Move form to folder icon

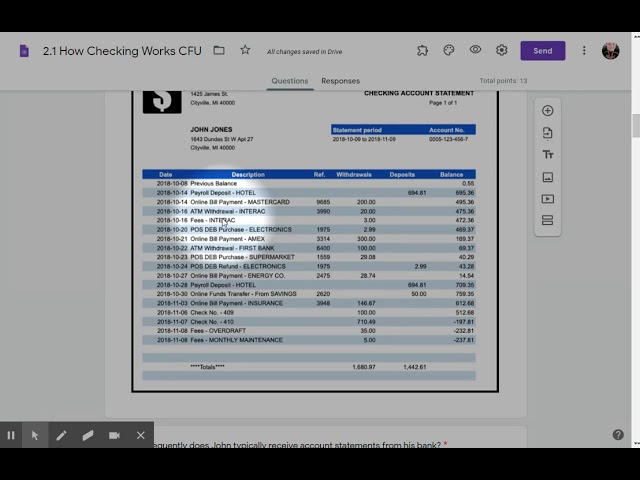tap(219, 50)
